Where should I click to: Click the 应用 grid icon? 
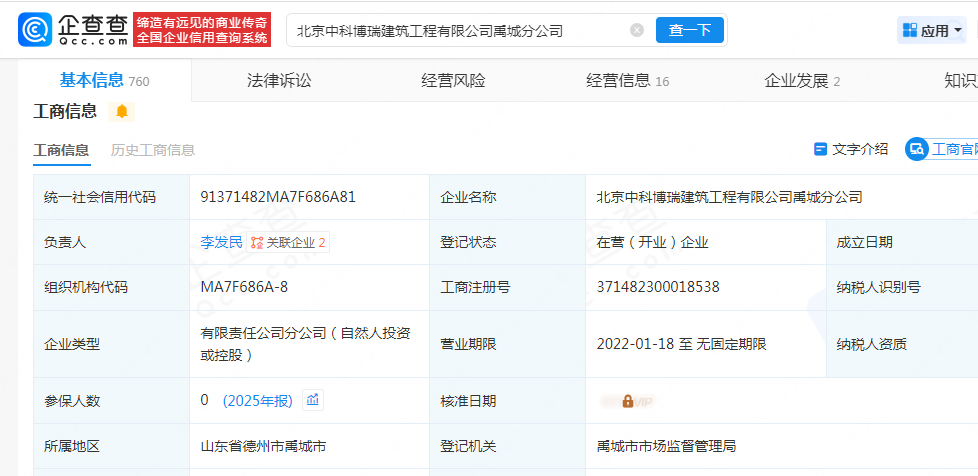[x=910, y=30]
